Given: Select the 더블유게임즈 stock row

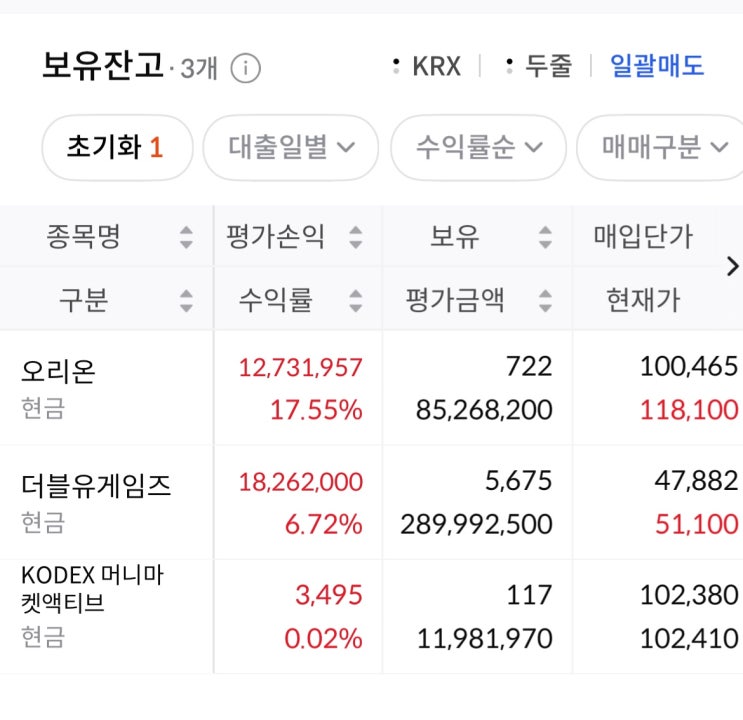Looking at the screenshot, I should [96, 486].
